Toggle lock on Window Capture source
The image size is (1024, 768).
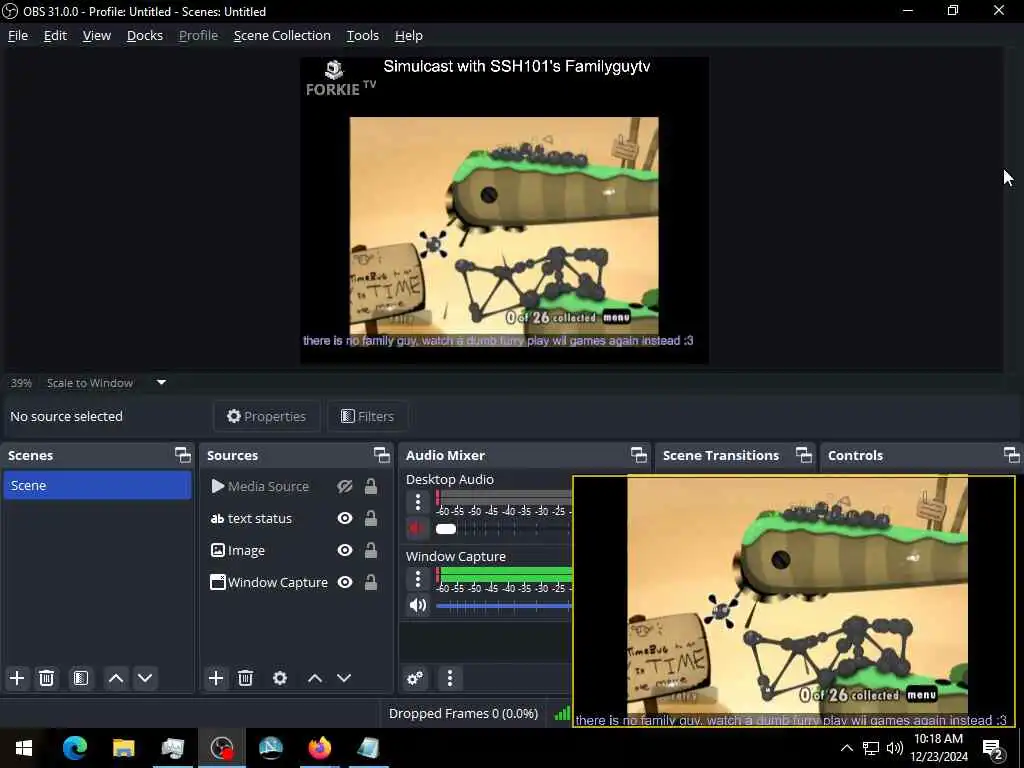pyautogui.click(x=370, y=583)
